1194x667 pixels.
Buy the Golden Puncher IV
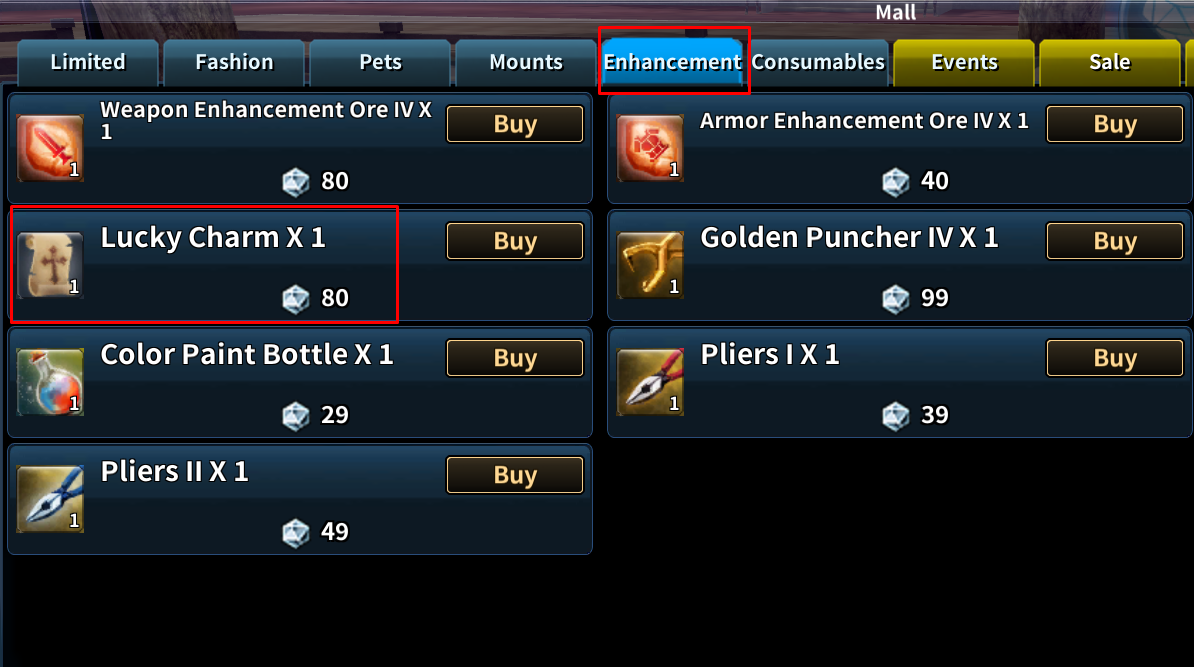tap(1115, 241)
